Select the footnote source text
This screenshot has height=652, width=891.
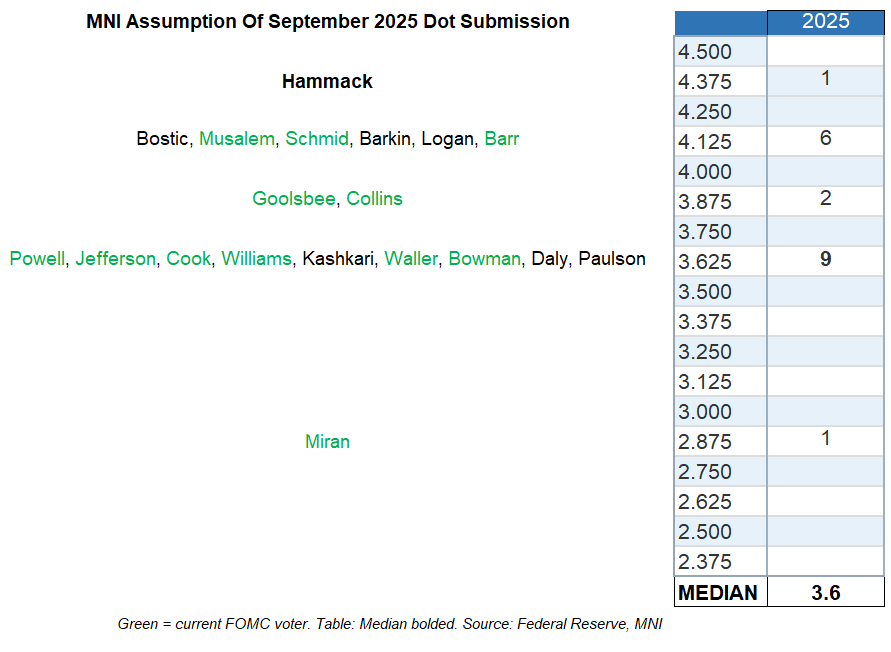pyautogui.click(x=390, y=624)
